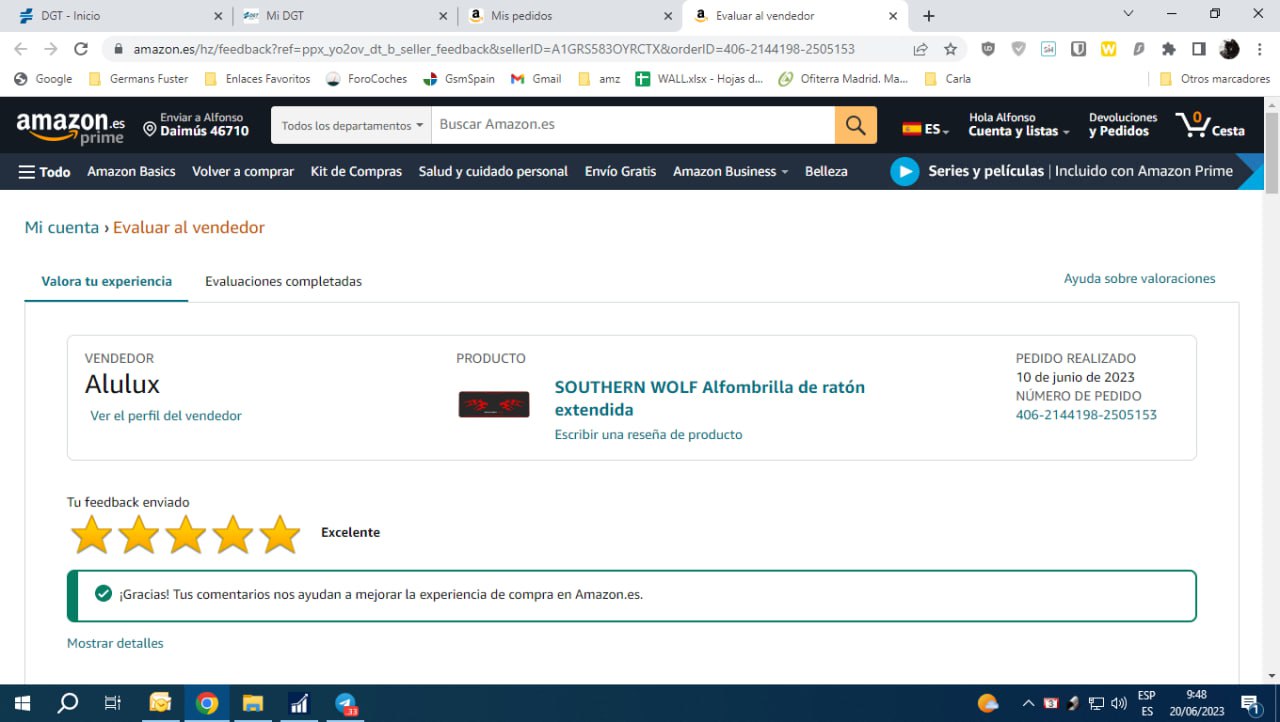Toggle the Chrome side panel
This screenshot has width=1280, height=722.
point(1198,49)
